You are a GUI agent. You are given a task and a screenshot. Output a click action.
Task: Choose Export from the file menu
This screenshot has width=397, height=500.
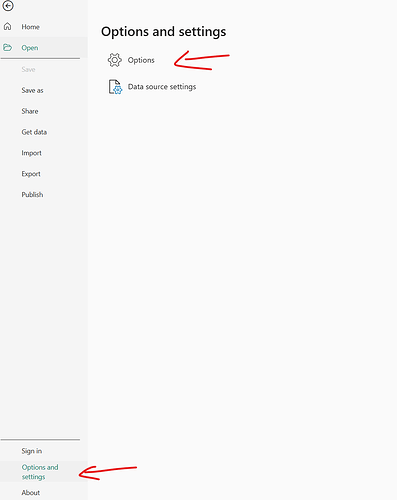click(x=31, y=174)
